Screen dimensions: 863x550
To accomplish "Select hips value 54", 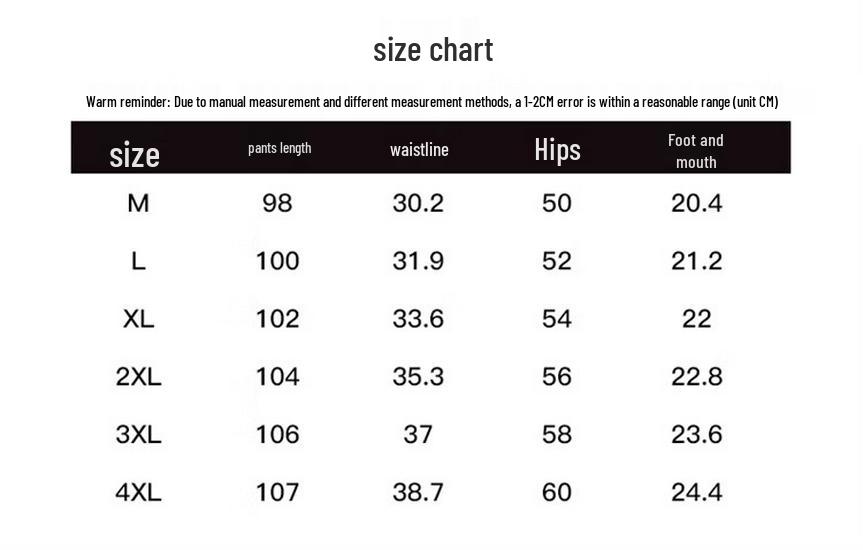I will [x=557, y=319].
